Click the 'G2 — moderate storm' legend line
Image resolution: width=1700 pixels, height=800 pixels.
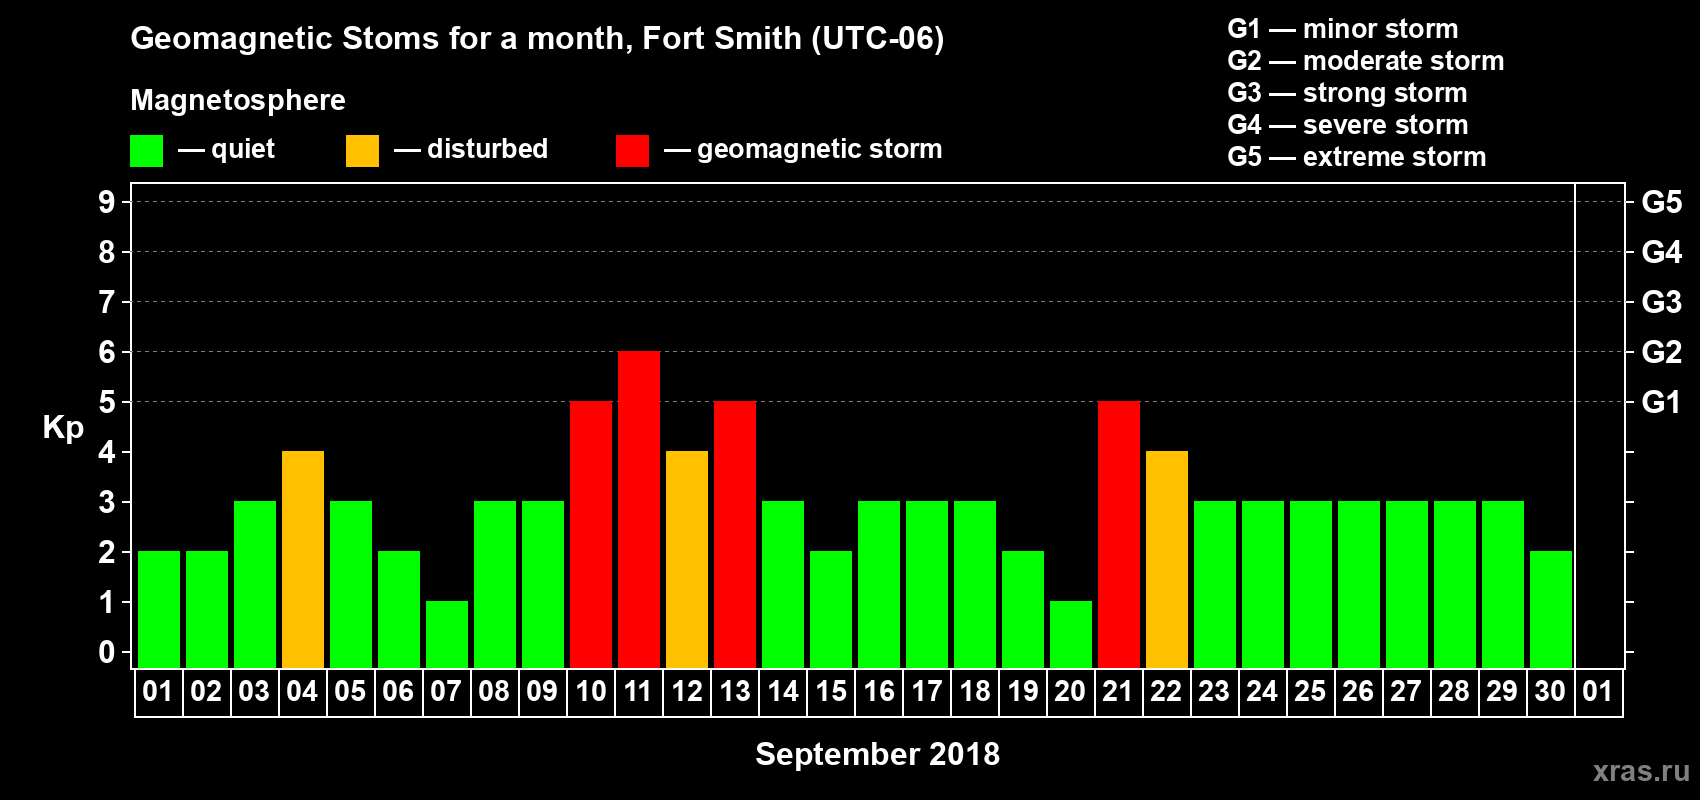click(1365, 61)
